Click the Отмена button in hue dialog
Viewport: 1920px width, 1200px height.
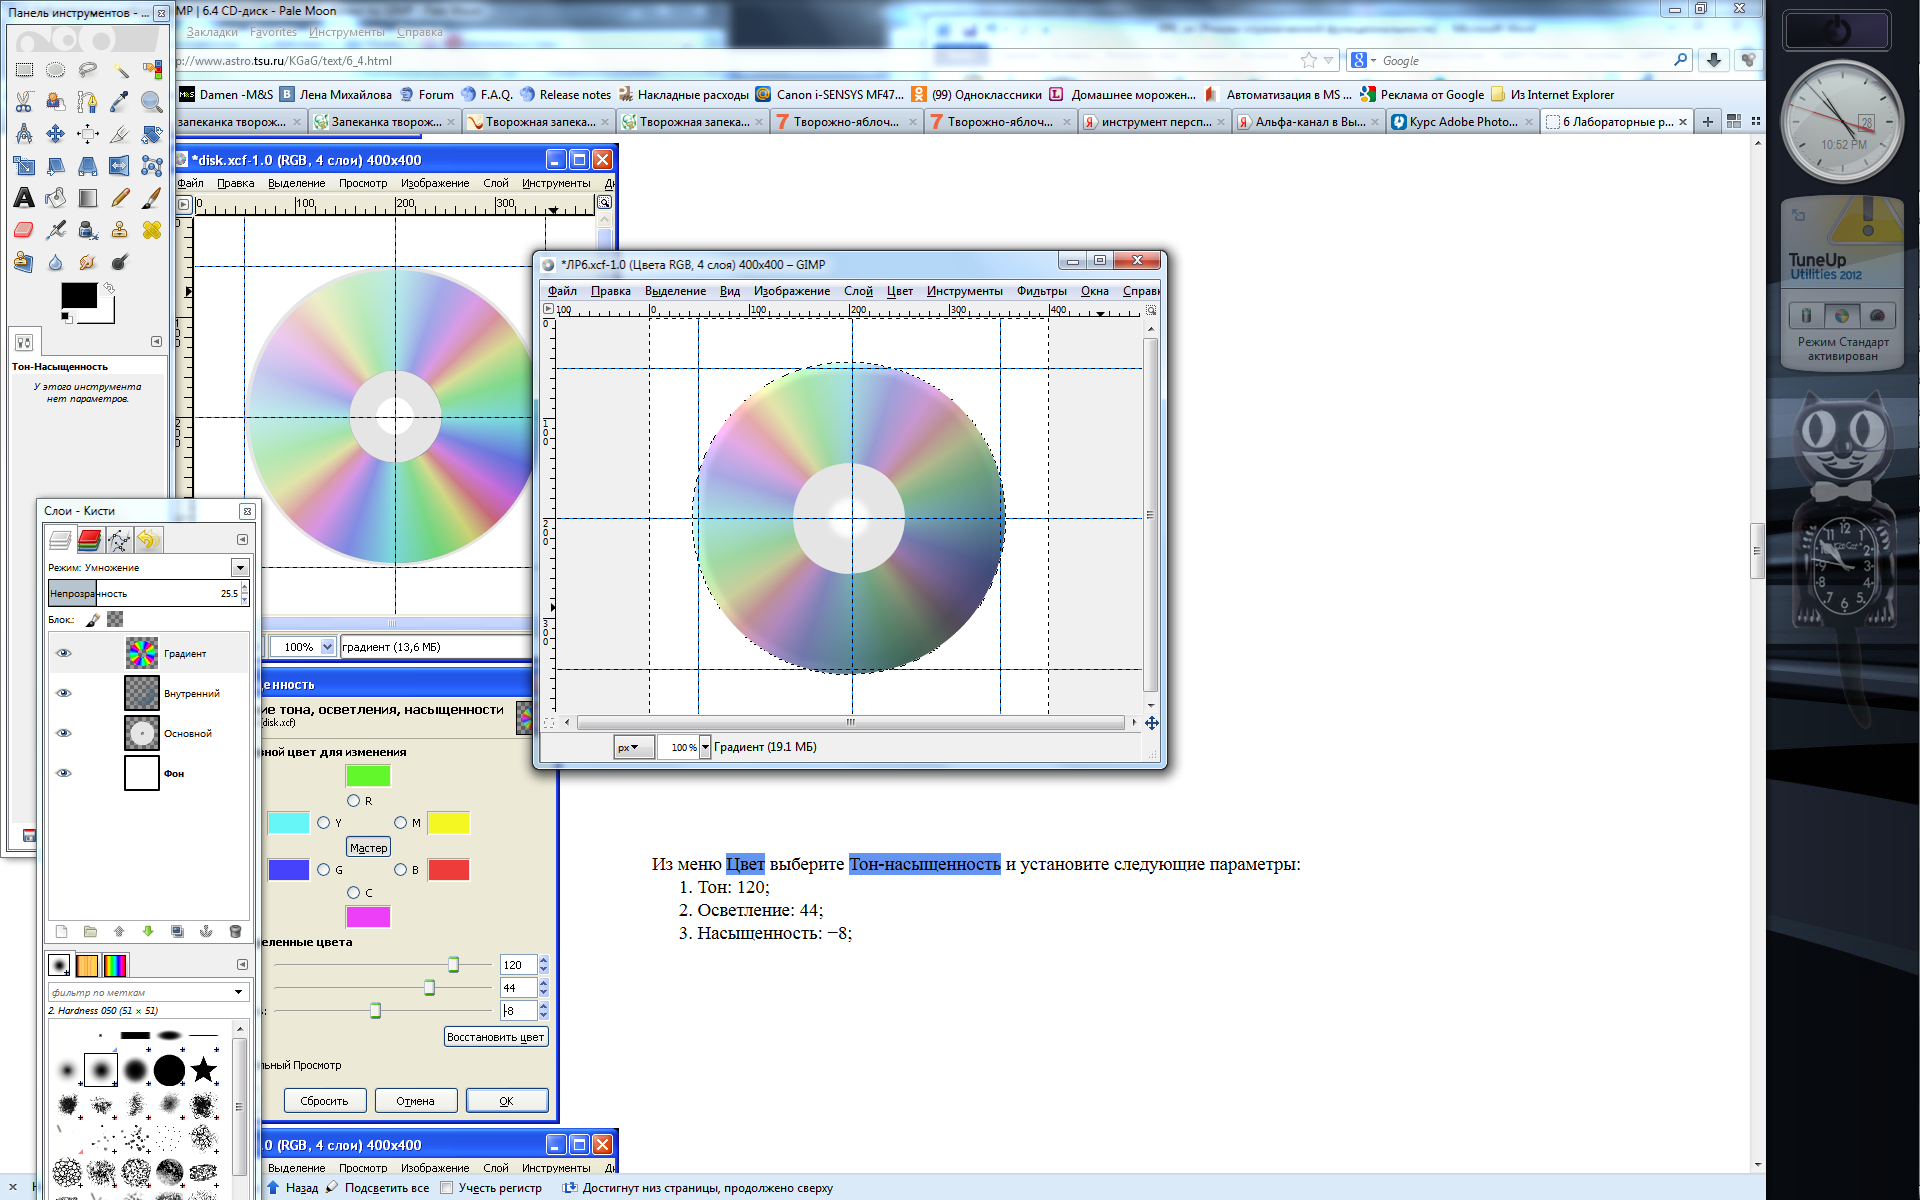415,1101
